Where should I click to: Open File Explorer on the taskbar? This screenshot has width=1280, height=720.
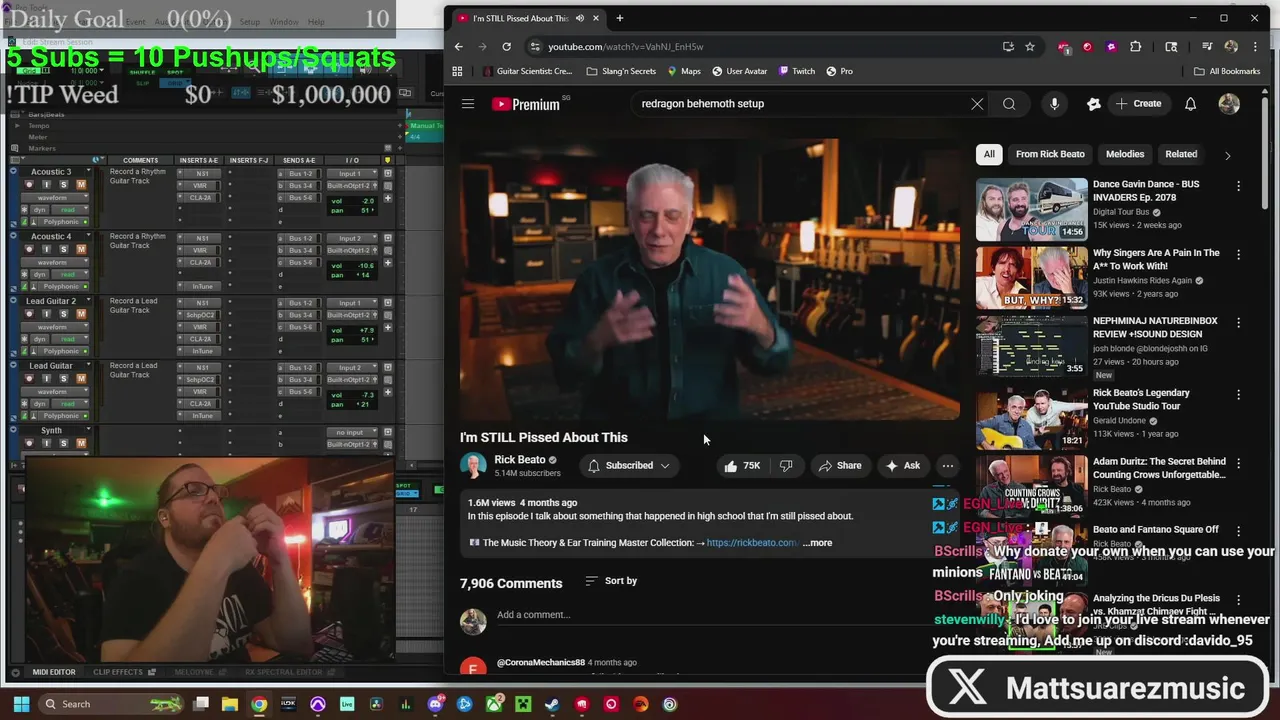[x=230, y=704]
